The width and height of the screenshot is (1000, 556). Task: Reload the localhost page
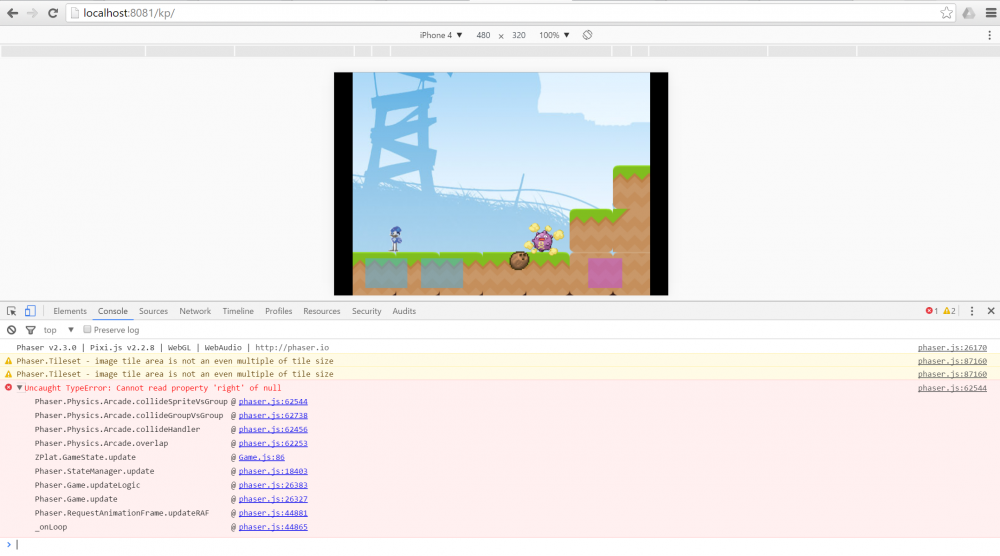coord(53,13)
